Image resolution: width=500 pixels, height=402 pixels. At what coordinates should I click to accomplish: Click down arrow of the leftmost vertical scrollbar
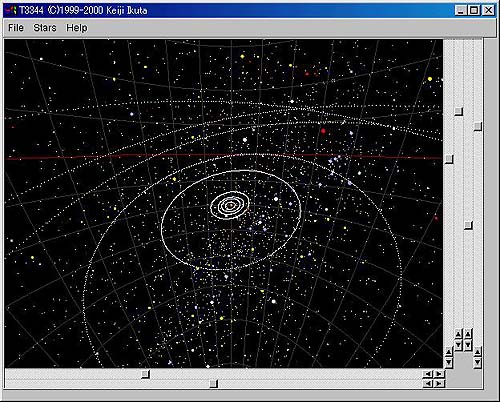click(x=449, y=363)
